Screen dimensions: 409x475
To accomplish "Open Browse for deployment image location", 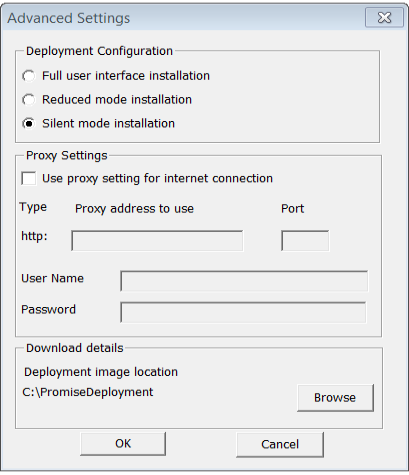I will (335, 398).
